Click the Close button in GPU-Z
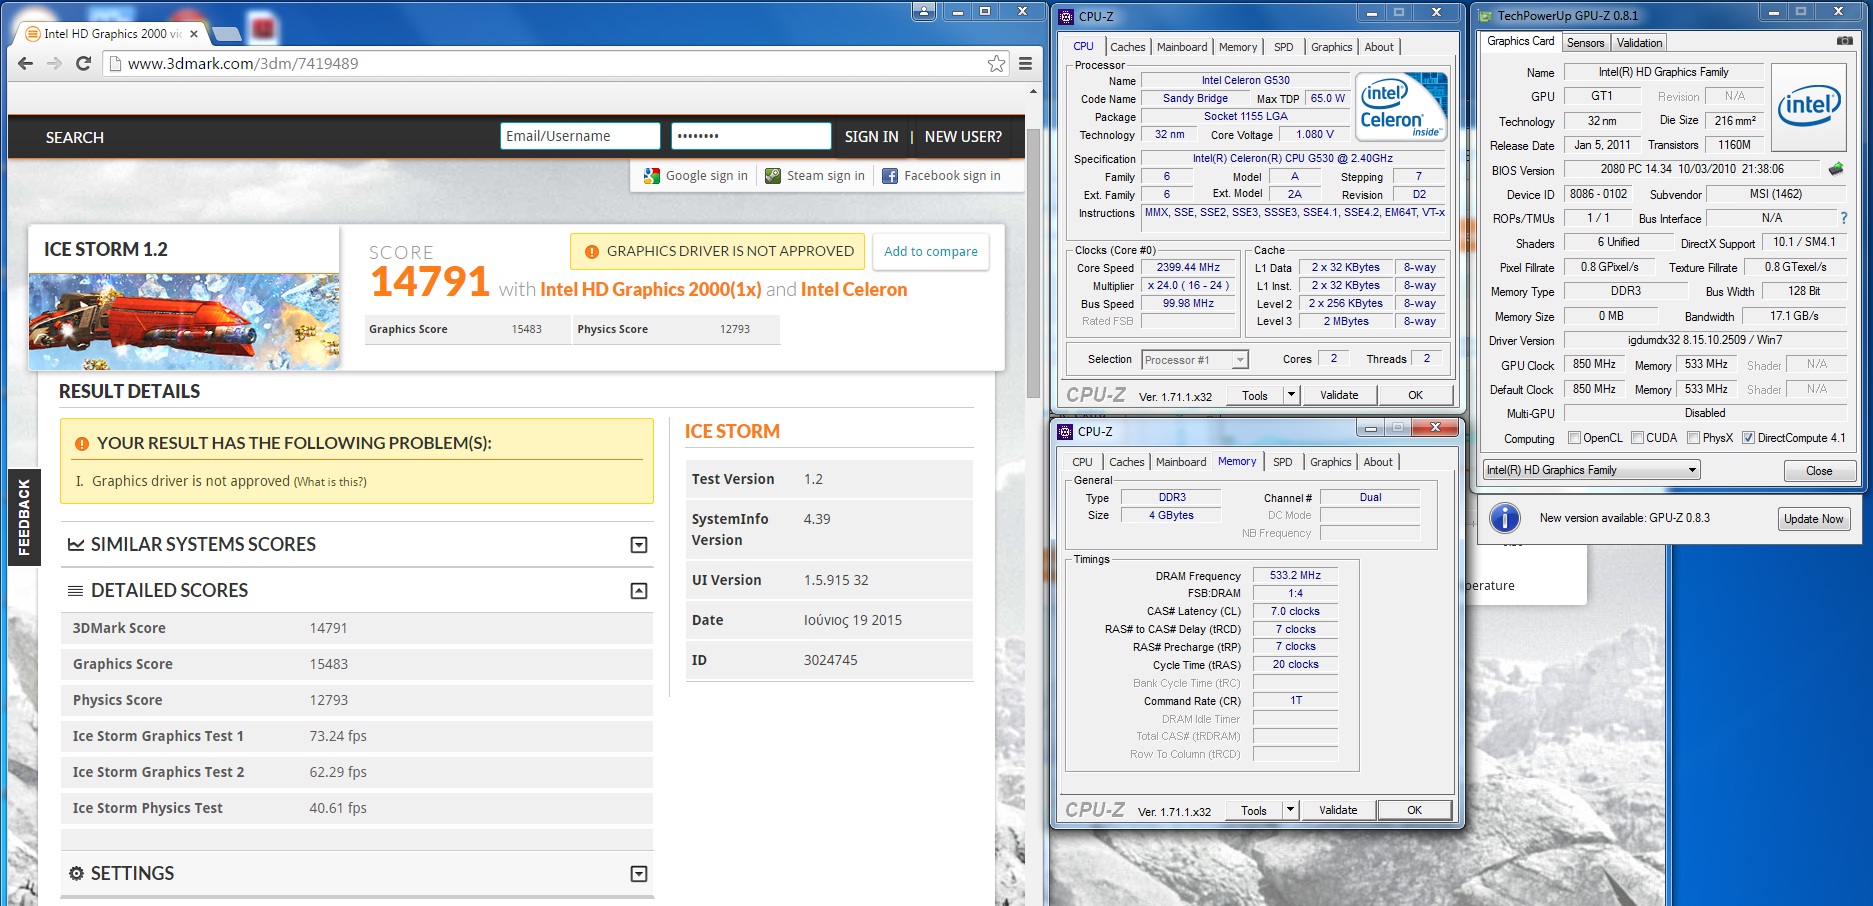The image size is (1873, 906). 1819,471
